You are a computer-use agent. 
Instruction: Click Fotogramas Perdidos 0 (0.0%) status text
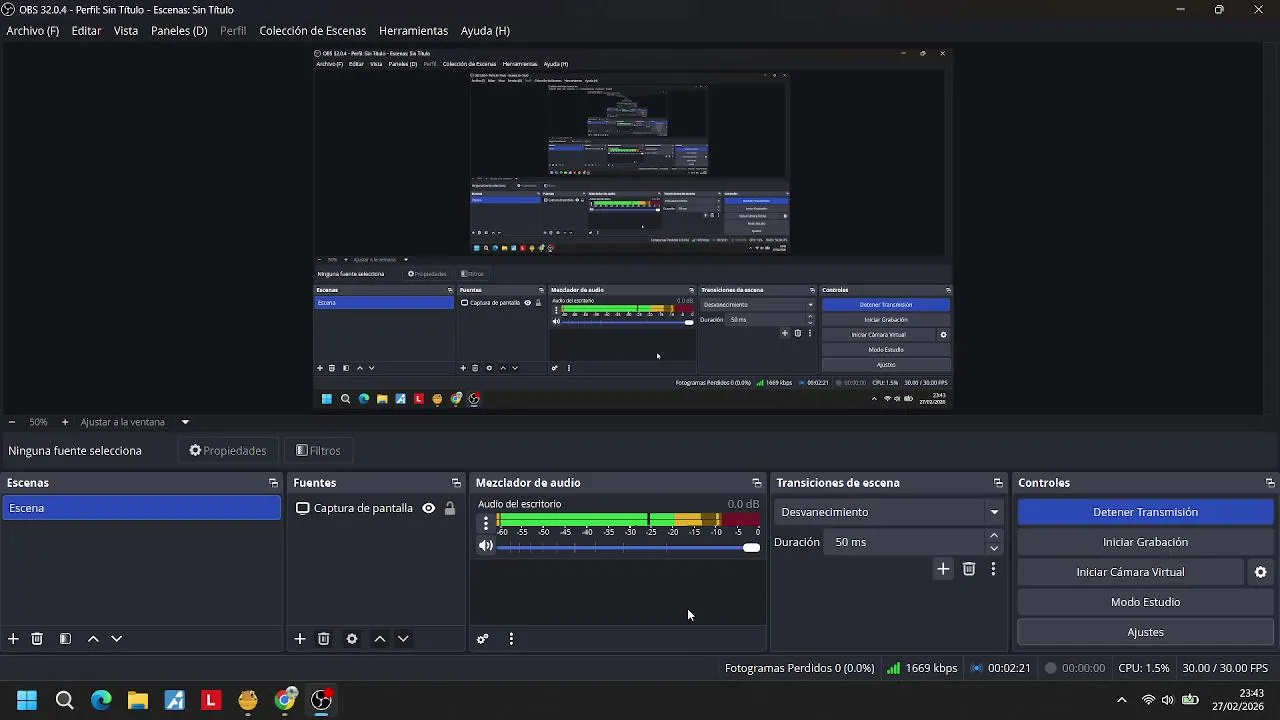coord(799,668)
